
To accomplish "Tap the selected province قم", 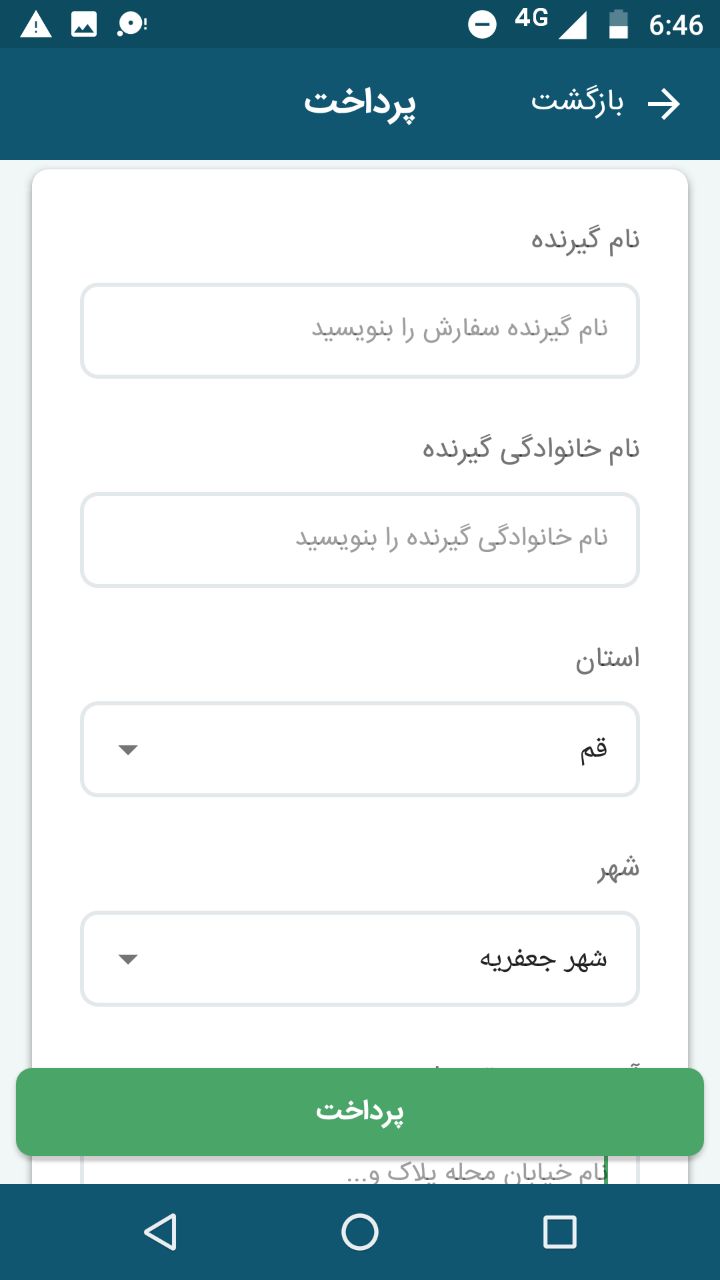I will 594,750.
